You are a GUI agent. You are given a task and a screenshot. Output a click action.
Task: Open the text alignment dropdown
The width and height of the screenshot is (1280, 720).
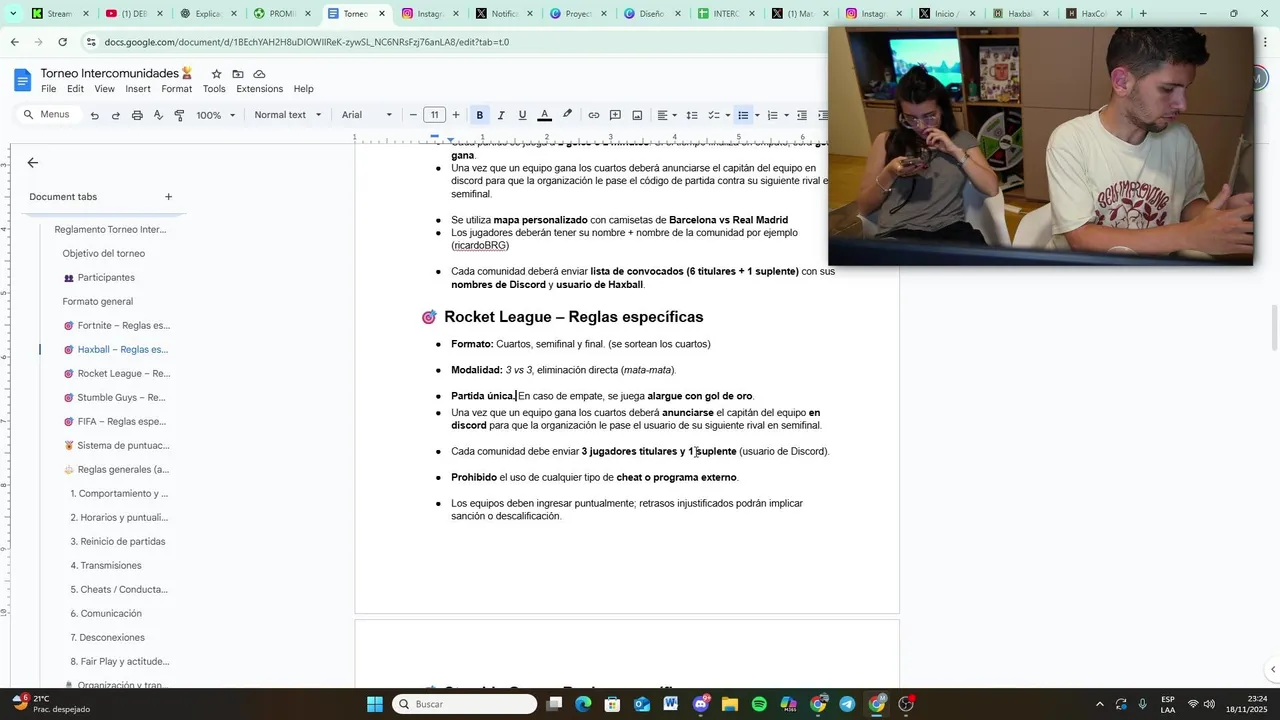click(667, 115)
